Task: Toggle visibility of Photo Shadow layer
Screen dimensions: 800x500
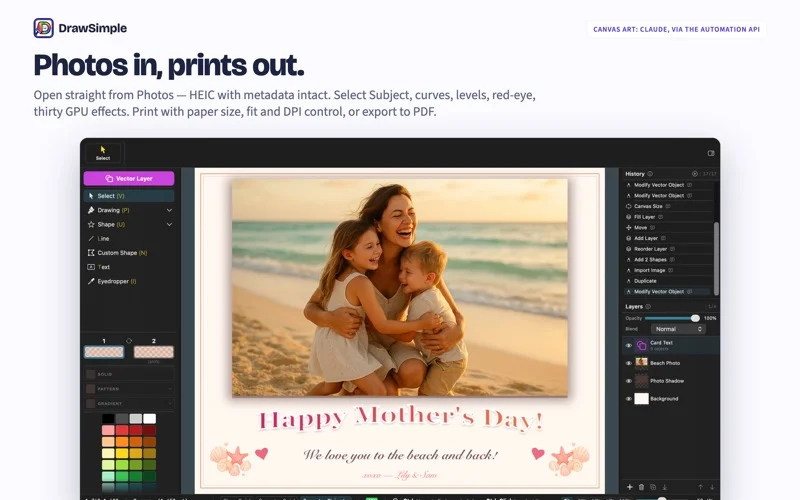Action: 629,381
